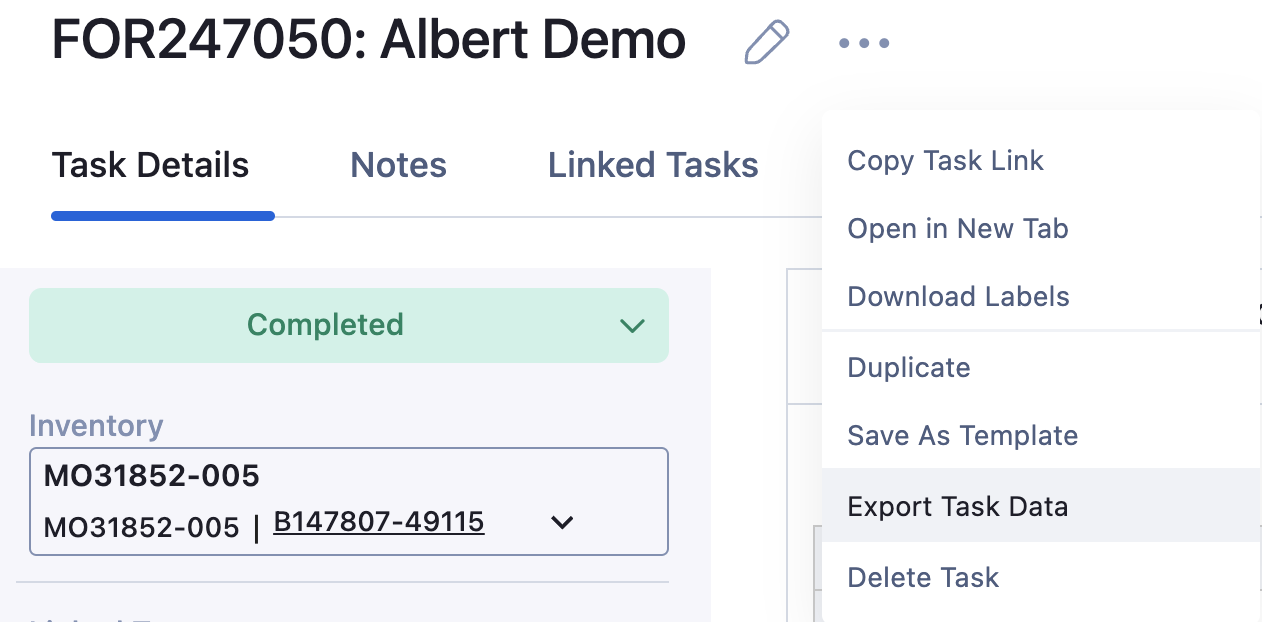Open the three-dot more options menu
Image resolution: width=1262 pixels, height=622 pixels.
coord(864,43)
